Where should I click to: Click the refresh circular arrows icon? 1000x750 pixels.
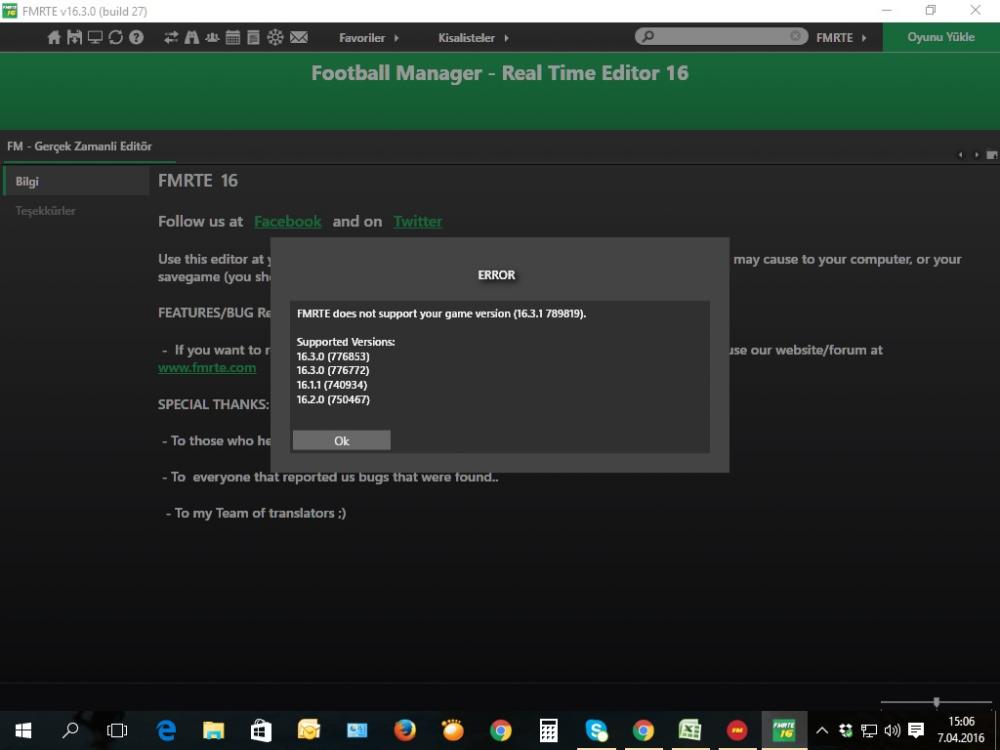(115, 38)
